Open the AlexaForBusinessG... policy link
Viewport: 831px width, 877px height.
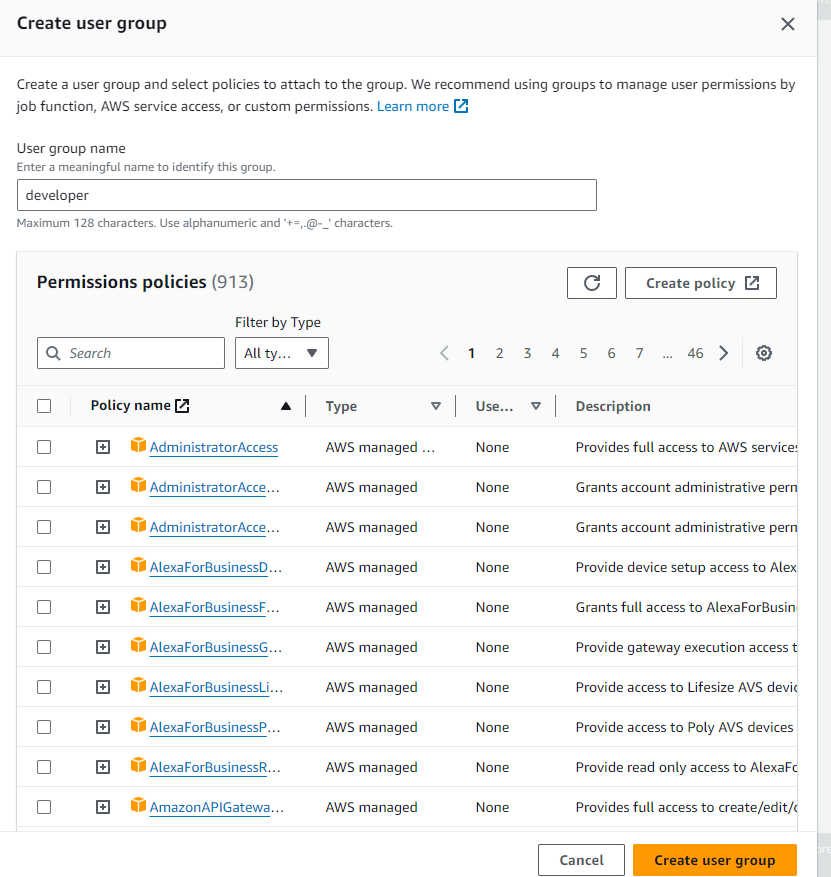click(x=215, y=647)
